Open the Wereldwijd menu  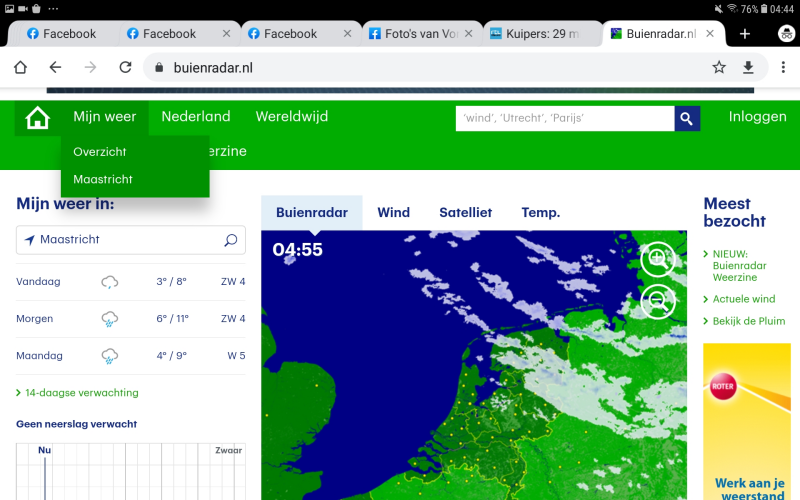[x=292, y=117]
